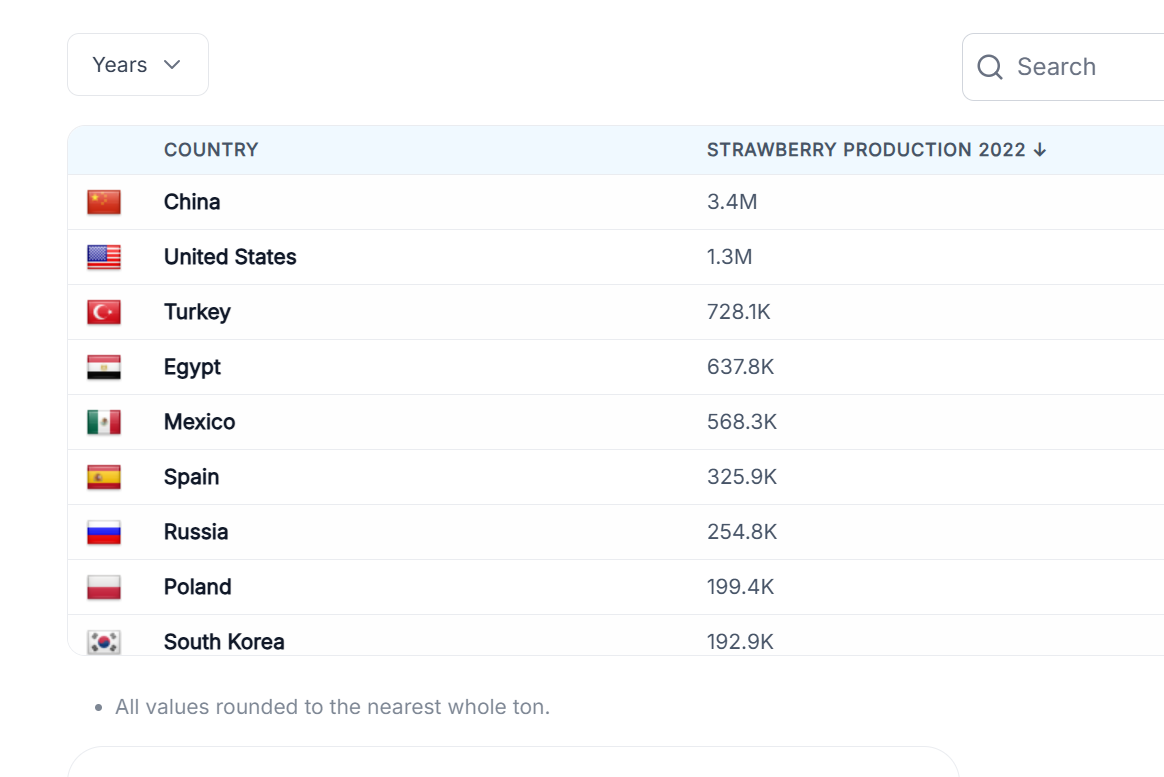Click the COUNTRY column header

coord(211,150)
